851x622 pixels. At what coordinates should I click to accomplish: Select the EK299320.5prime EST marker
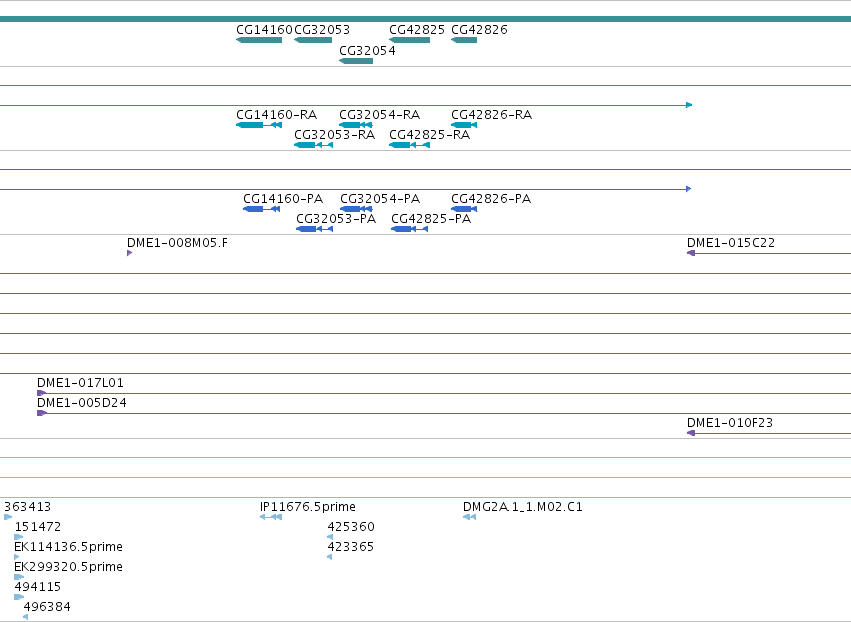pyautogui.click(x=19, y=577)
